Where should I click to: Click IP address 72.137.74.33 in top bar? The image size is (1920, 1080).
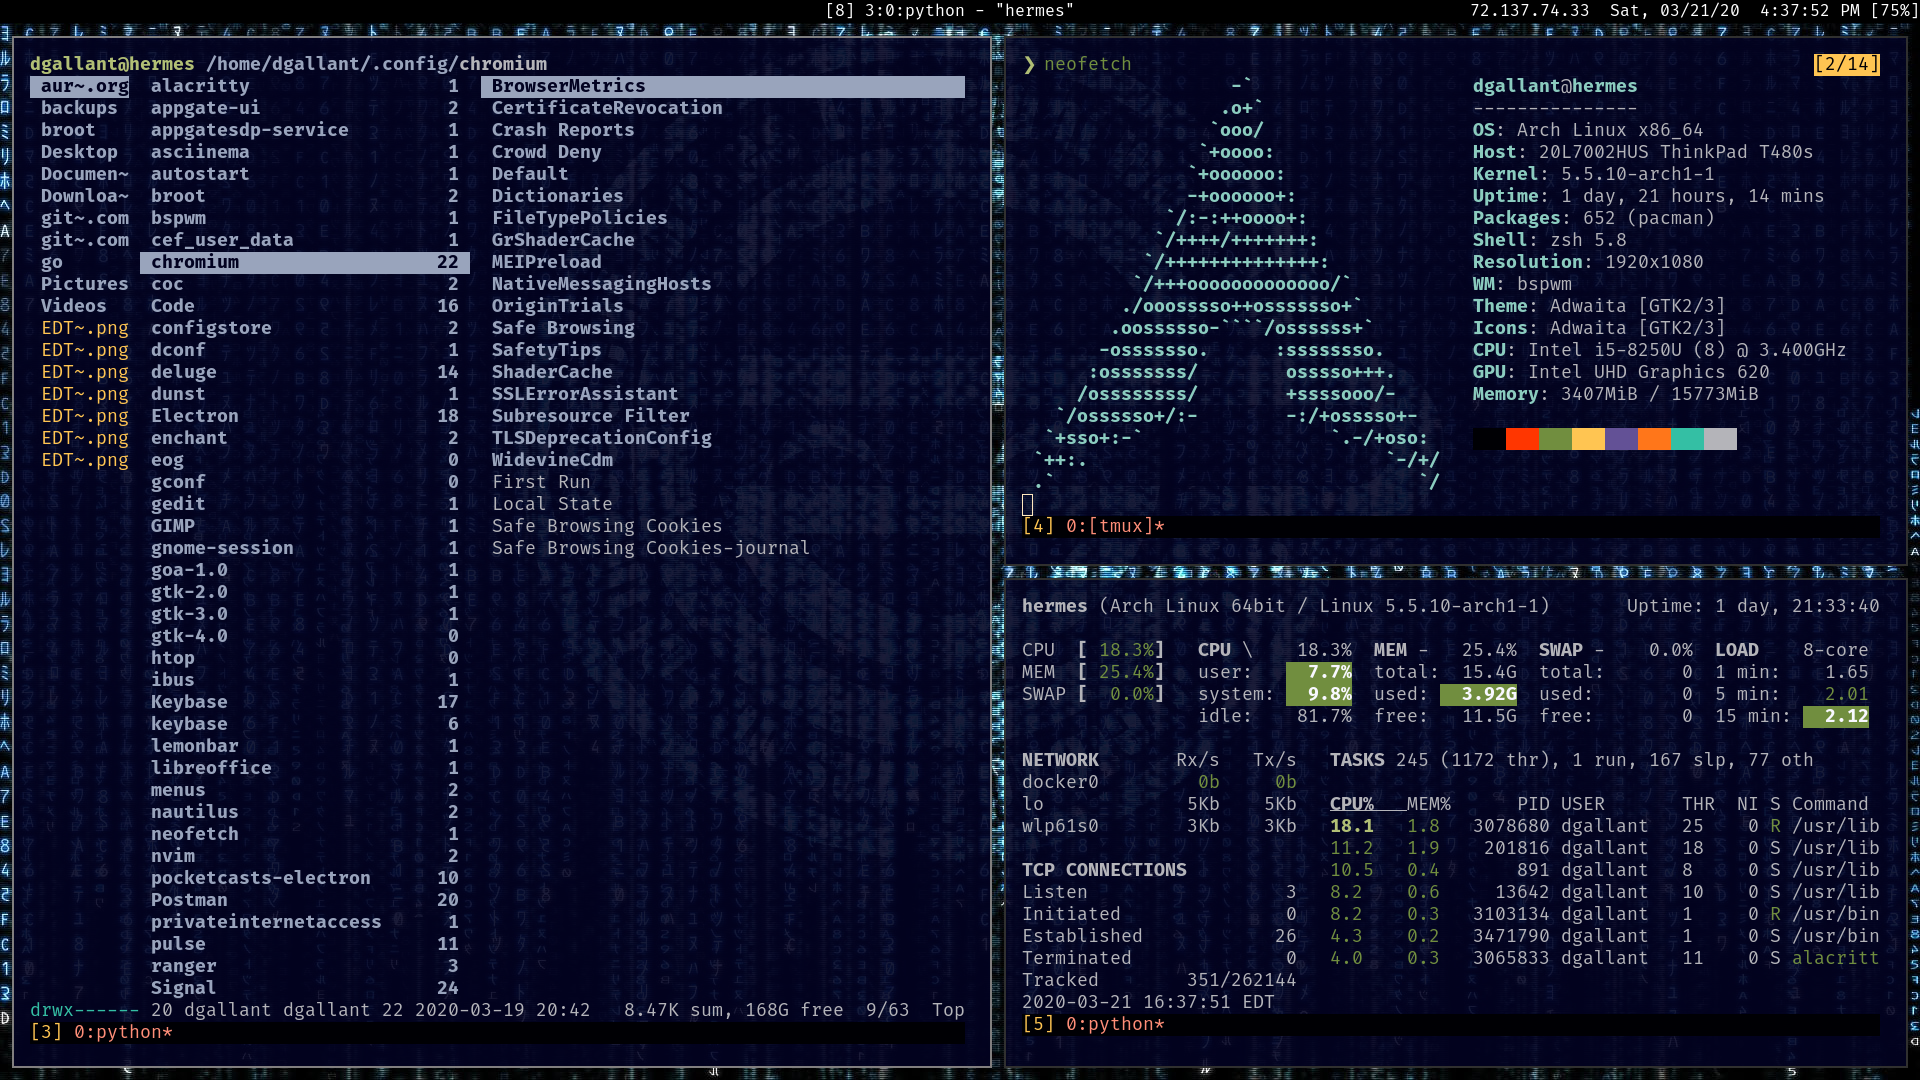(1529, 11)
